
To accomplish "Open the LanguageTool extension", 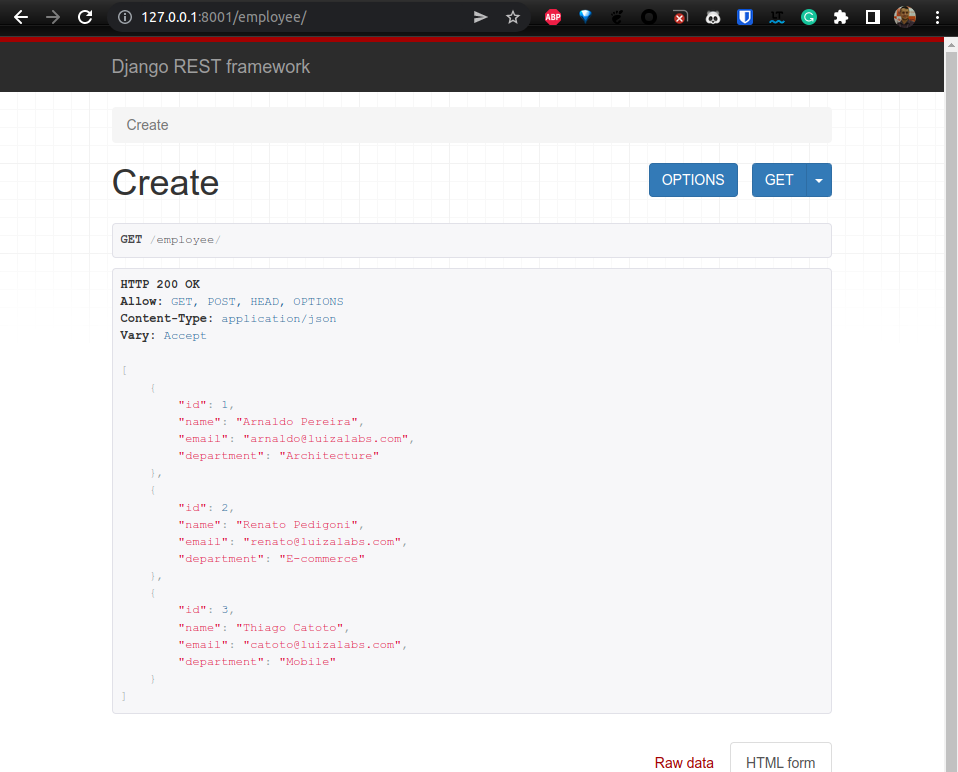I will coord(777,17).
